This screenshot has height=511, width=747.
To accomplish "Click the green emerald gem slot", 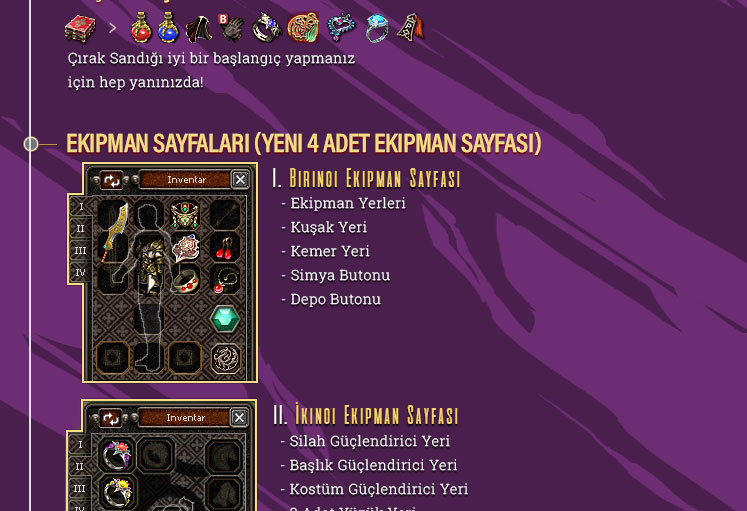I will 225,319.
